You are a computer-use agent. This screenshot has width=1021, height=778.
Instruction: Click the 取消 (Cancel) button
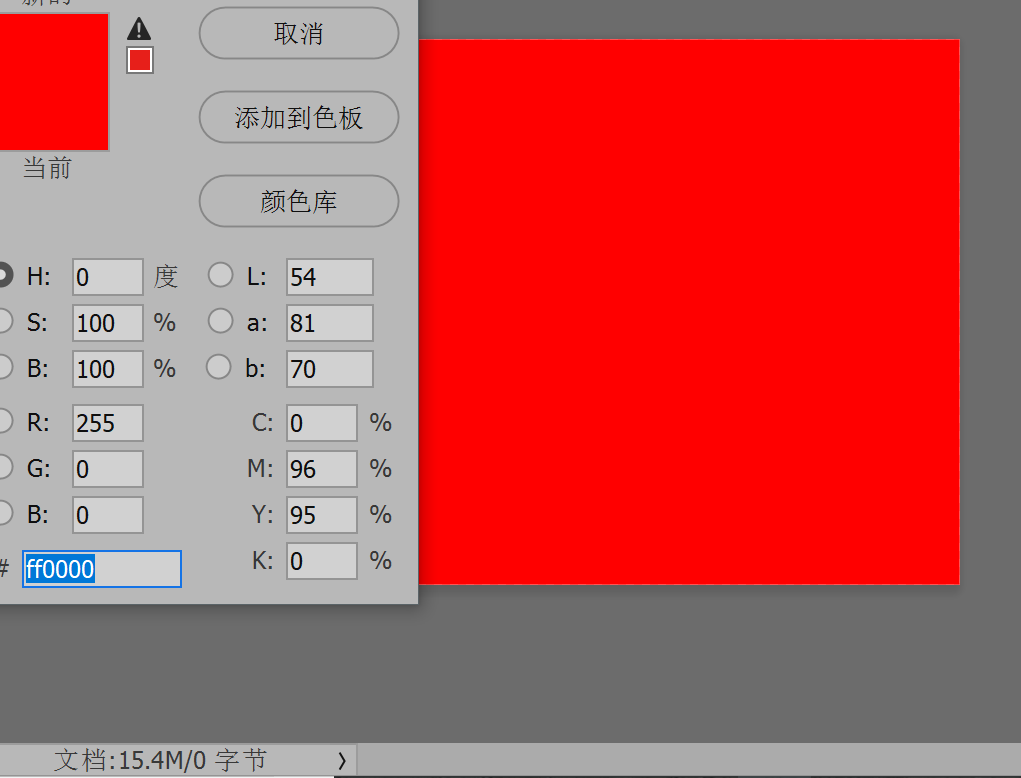[x=299, y=33]
